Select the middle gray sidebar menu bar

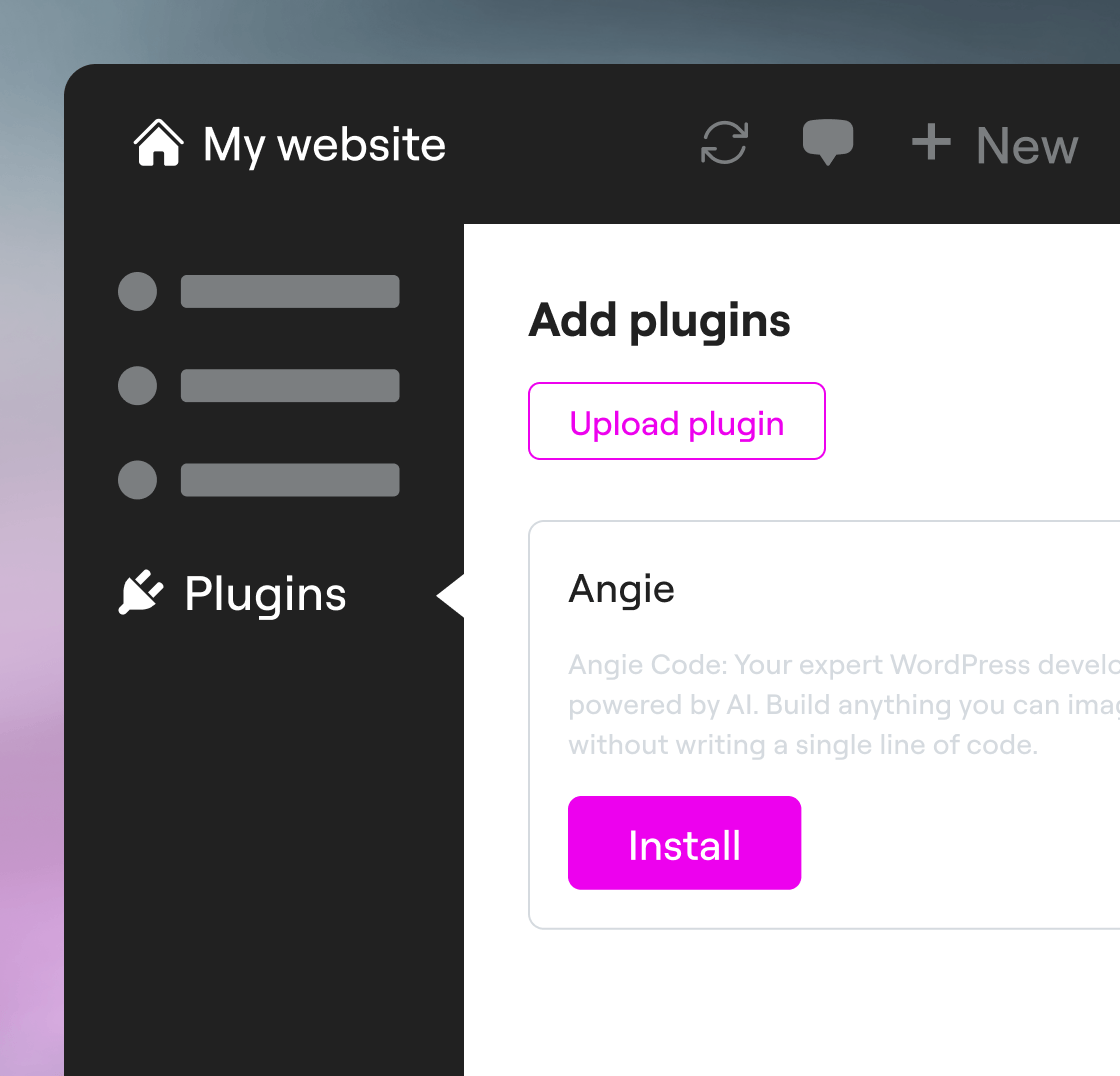tap(290, 386)
